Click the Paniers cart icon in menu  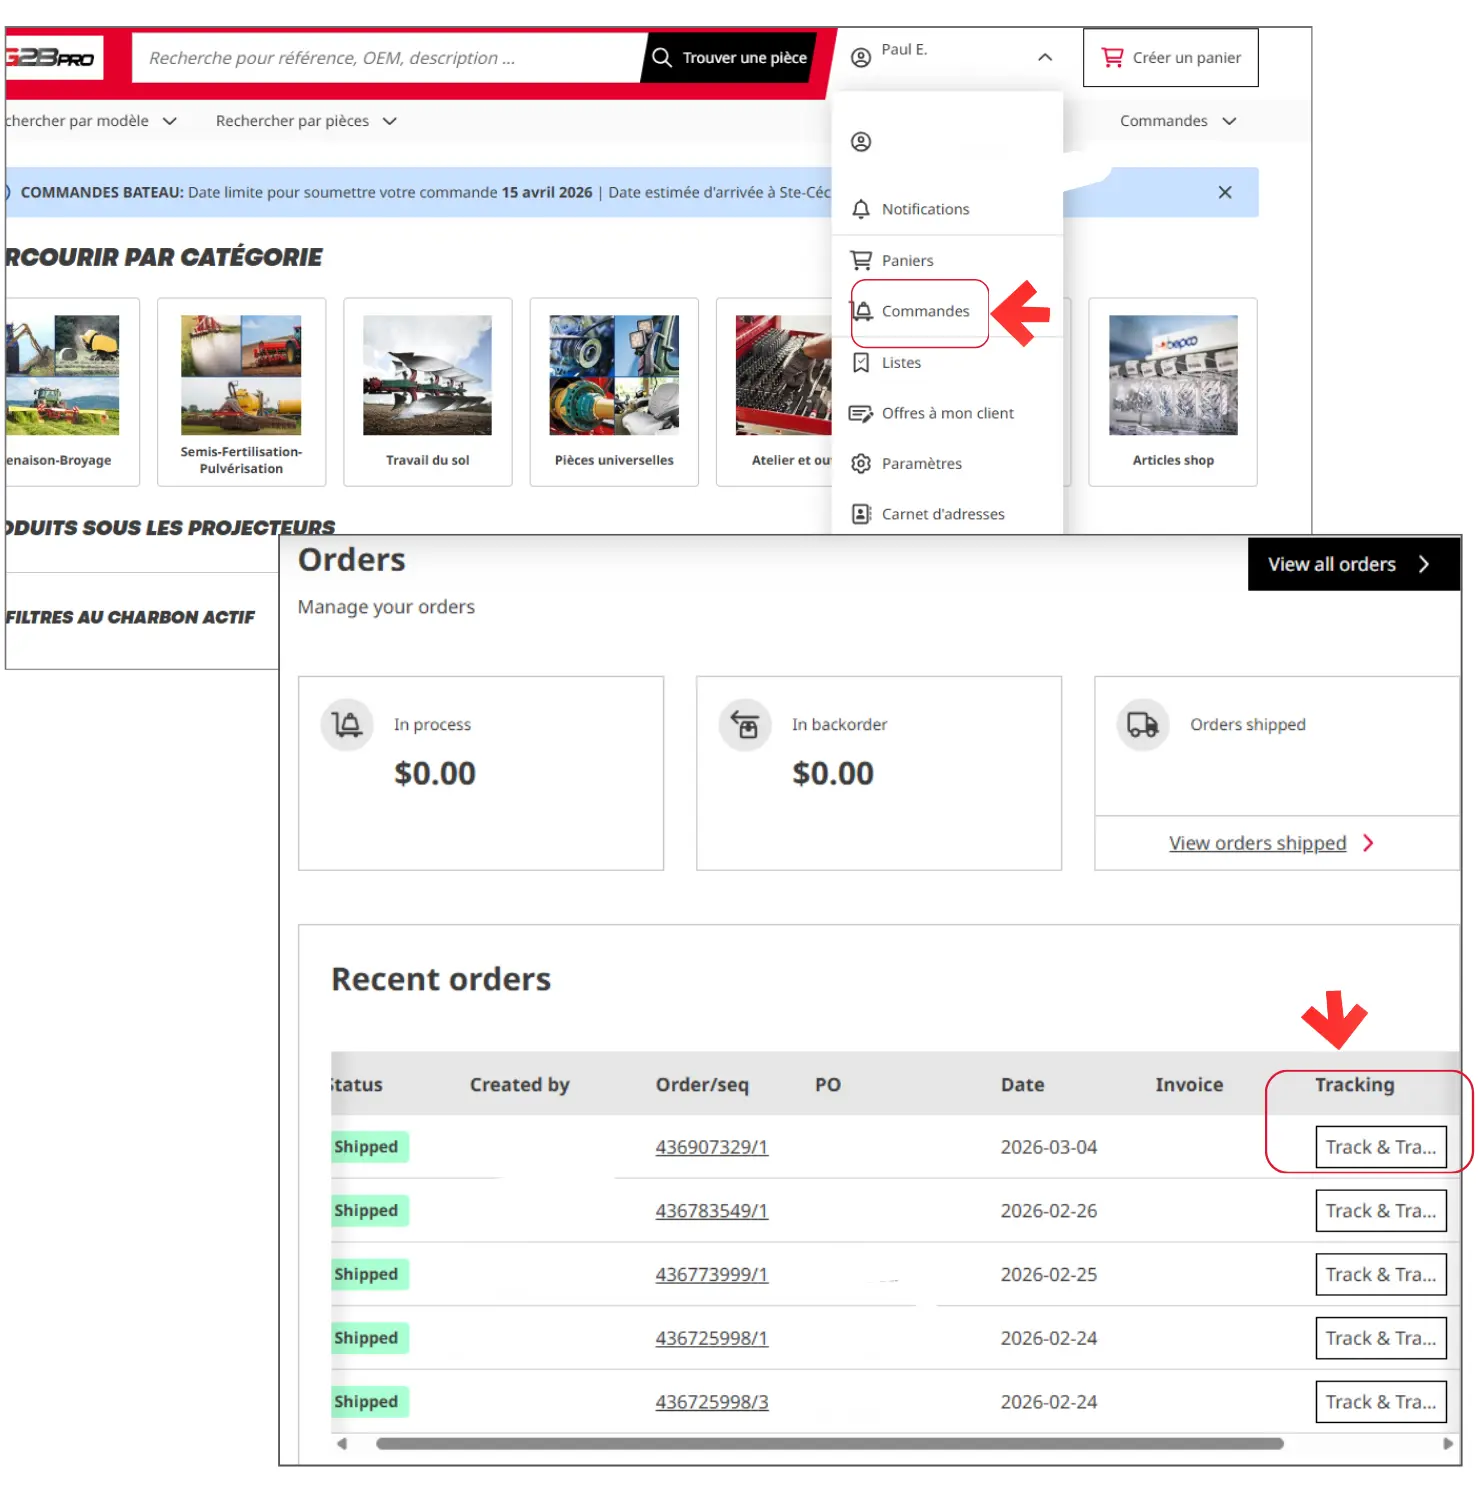860,260
